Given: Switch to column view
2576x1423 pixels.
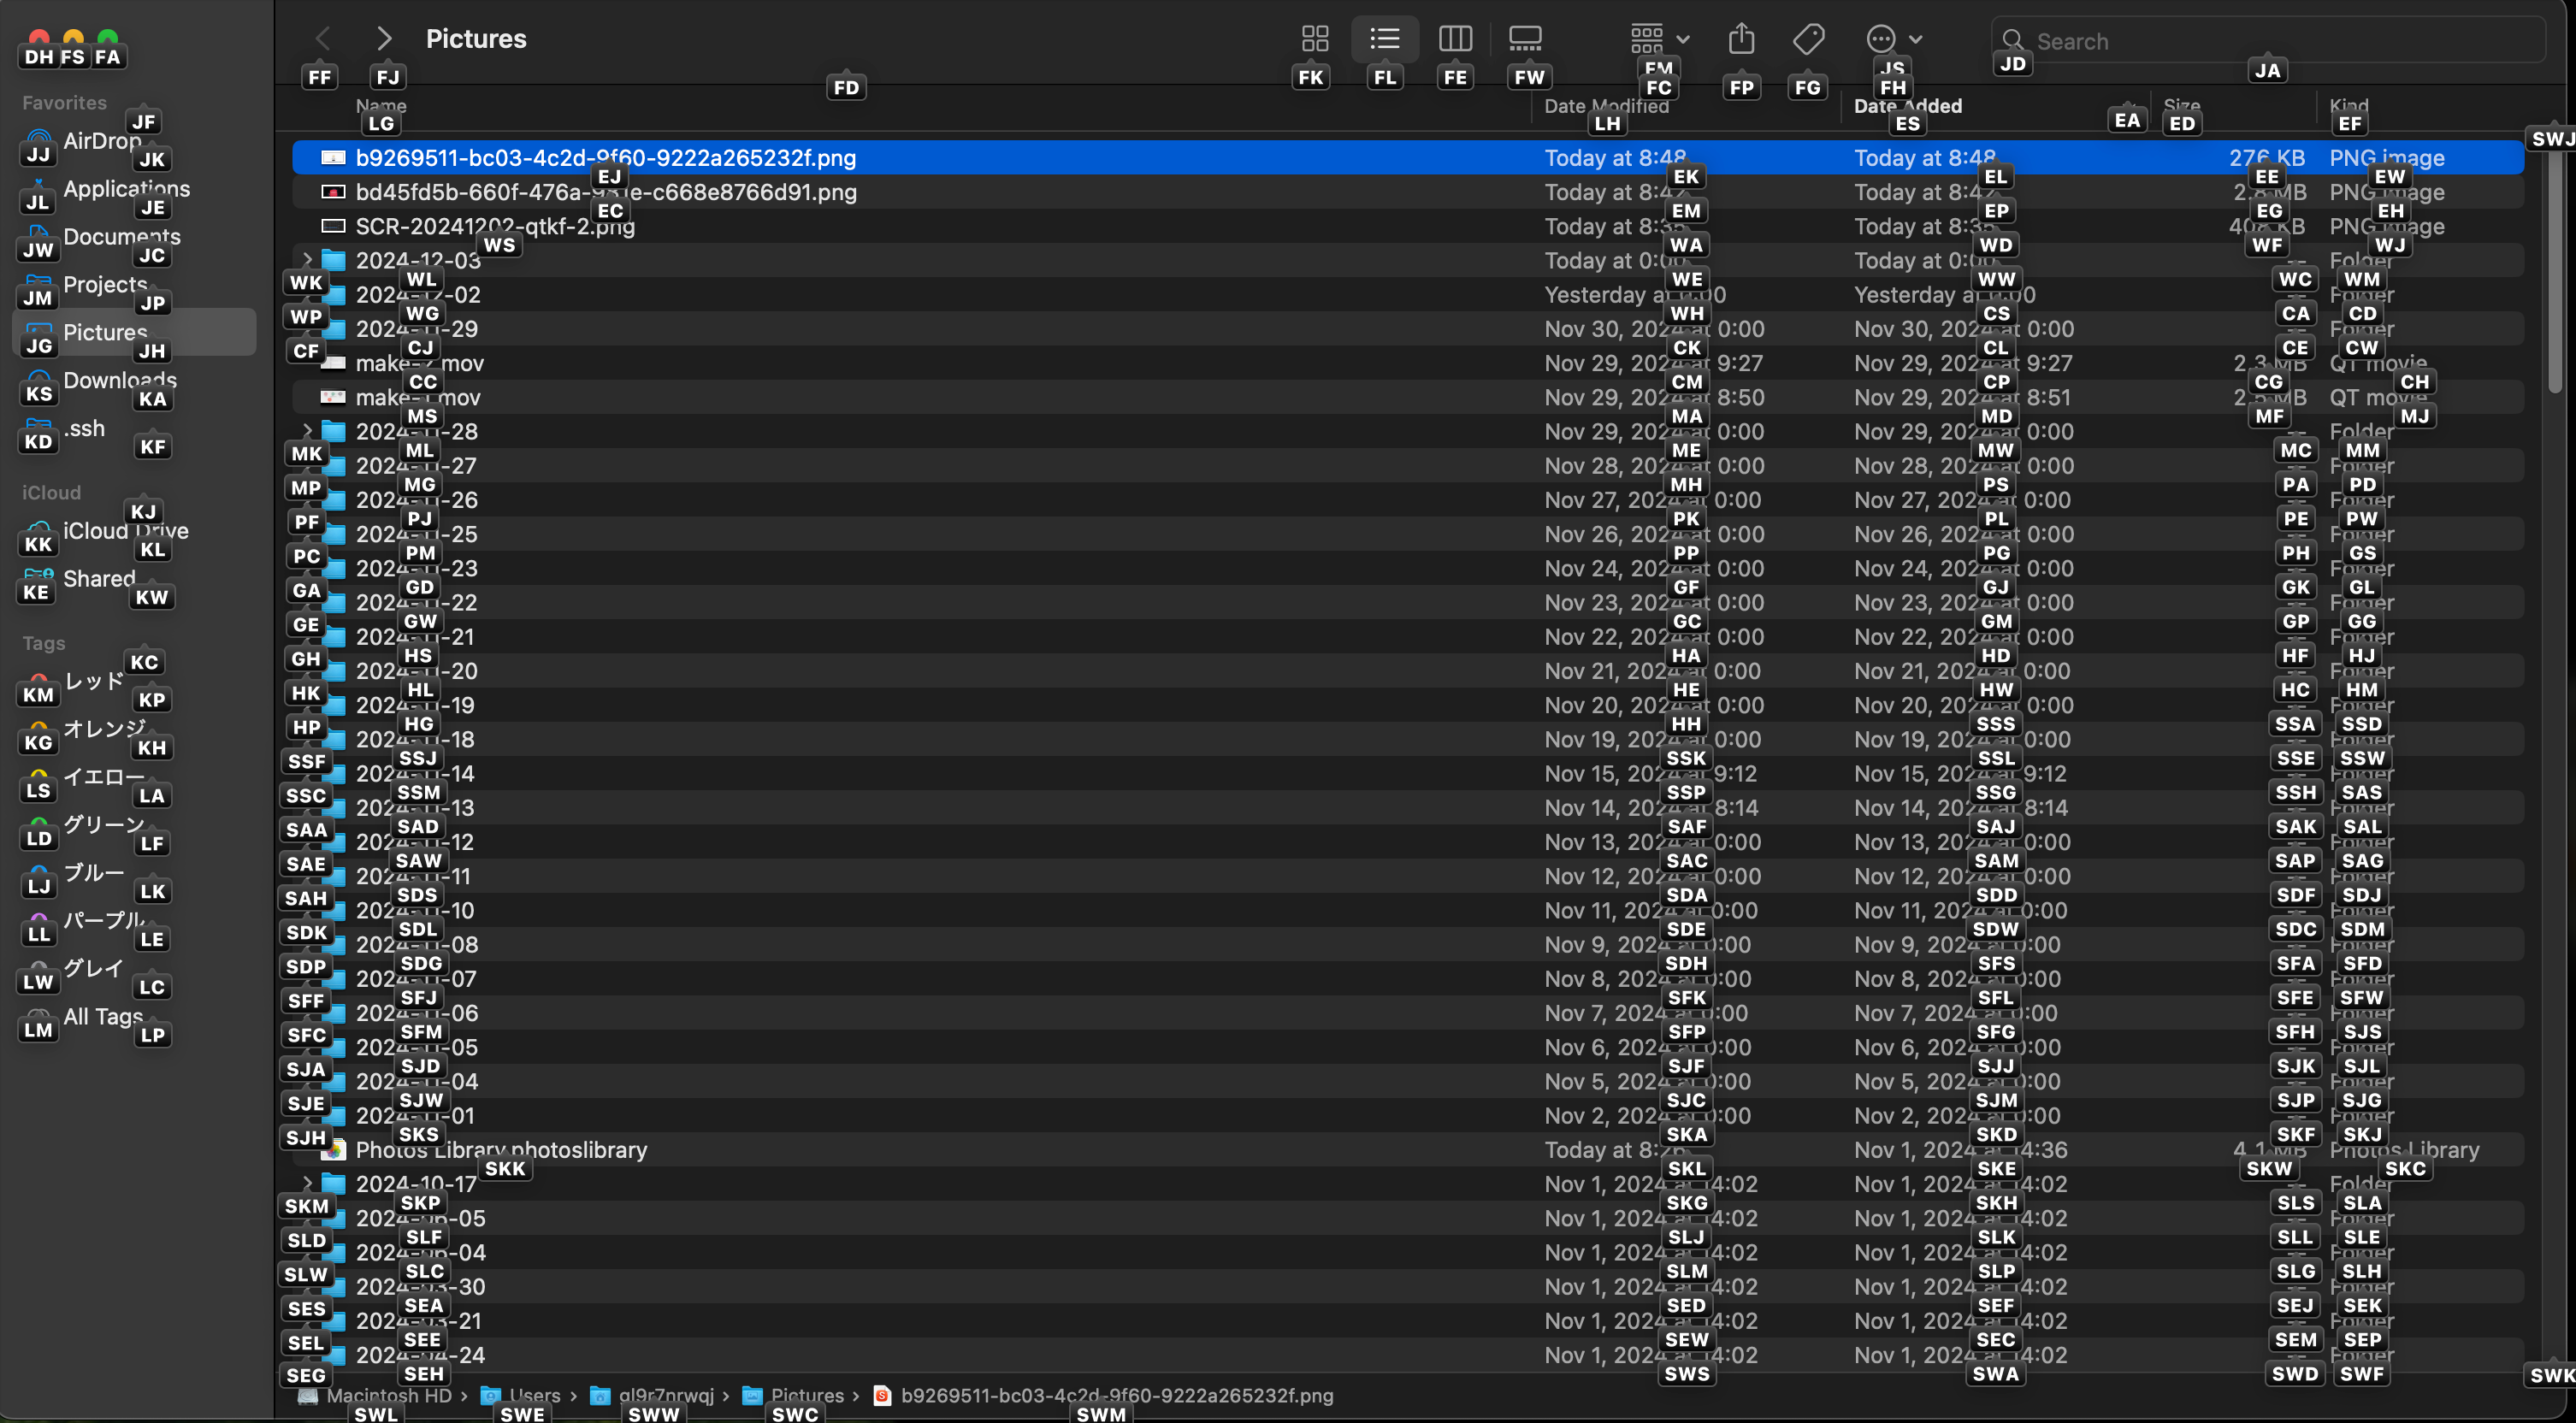Looking at the screenshot, I should (1455, 39).
